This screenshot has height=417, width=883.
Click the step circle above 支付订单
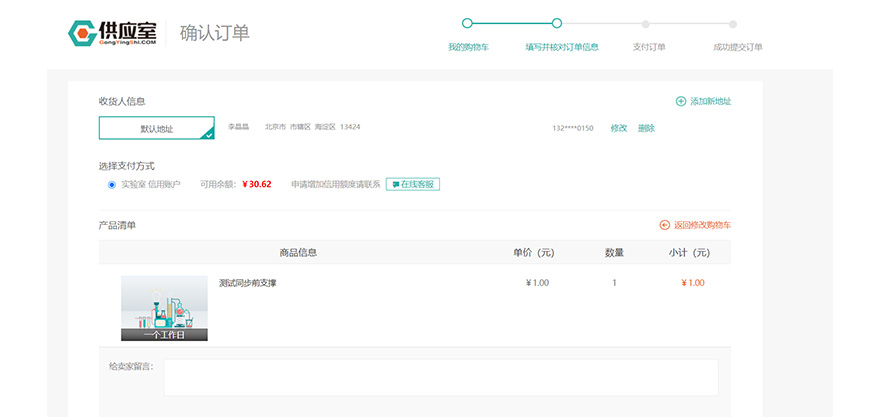[x=646, y=23]
